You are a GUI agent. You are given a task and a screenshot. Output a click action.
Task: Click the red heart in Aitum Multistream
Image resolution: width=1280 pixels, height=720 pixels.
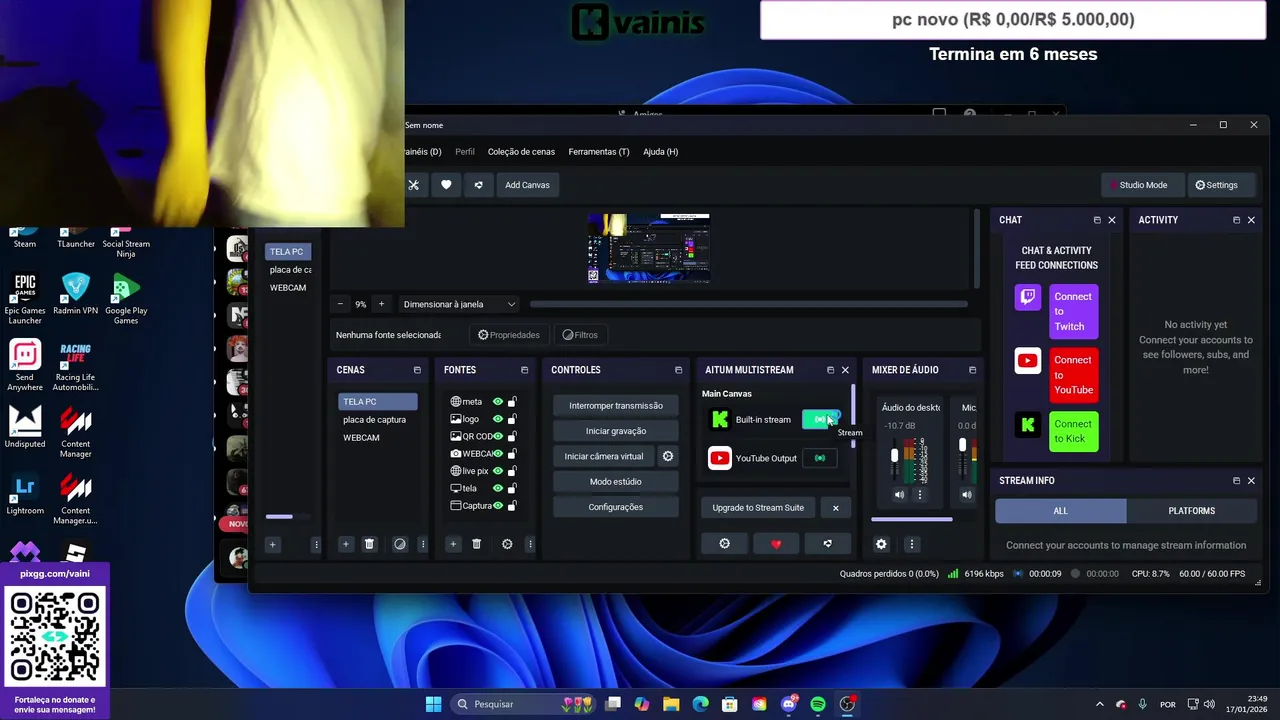click(776, 544)
